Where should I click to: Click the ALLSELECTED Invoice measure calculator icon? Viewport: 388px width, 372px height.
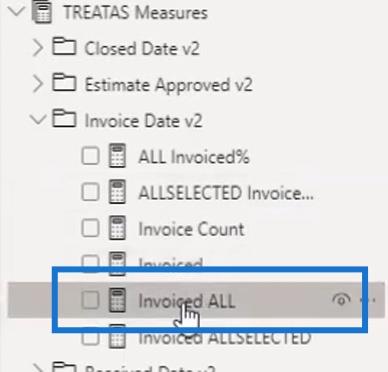[118, 192]
